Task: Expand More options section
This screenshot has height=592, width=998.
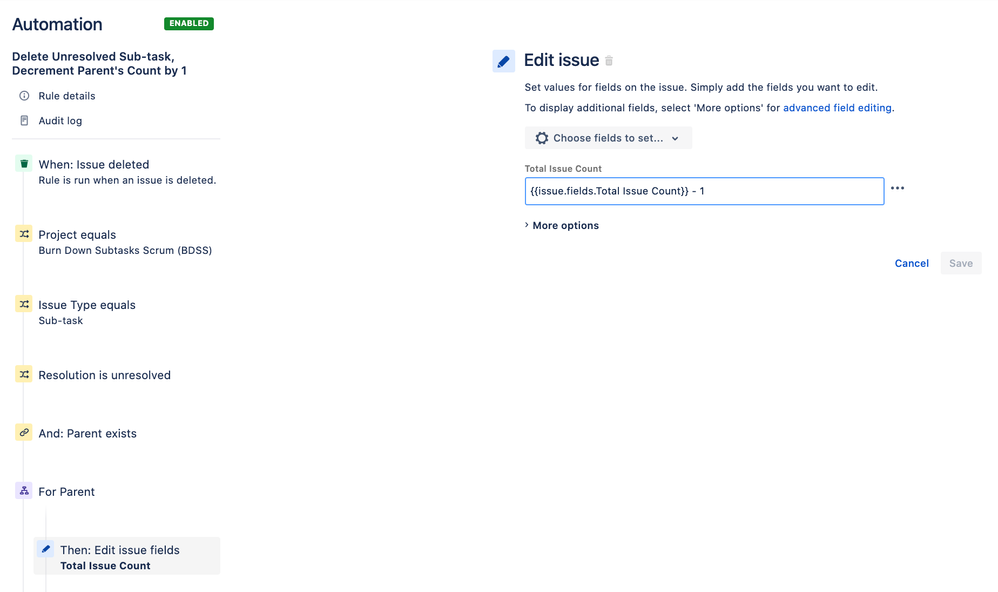Action: point(562,225)
